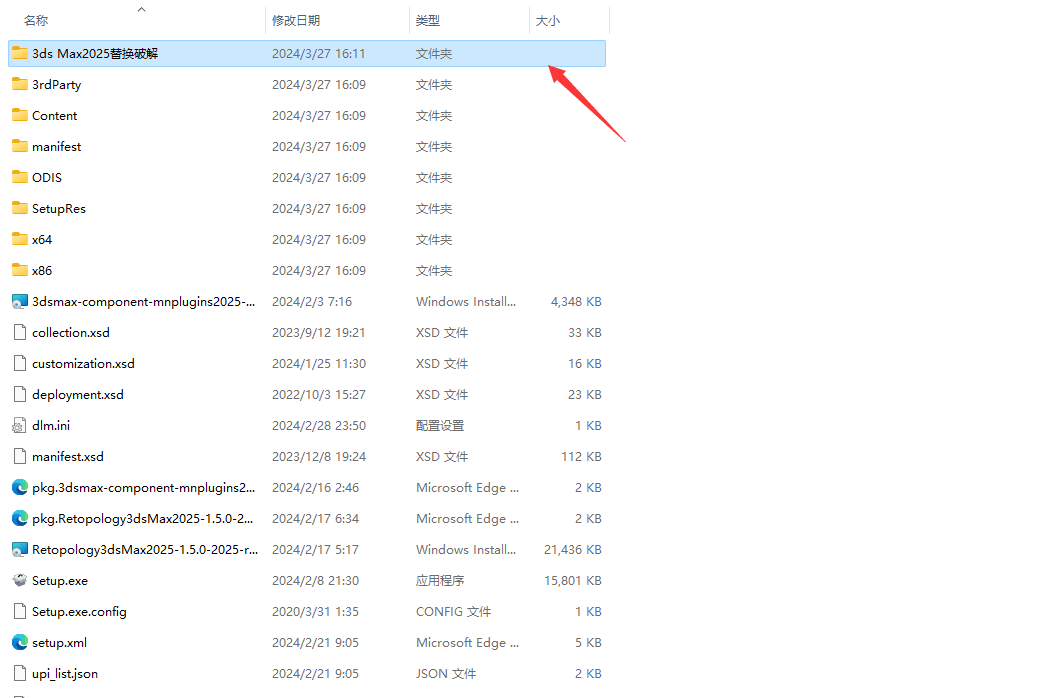Sort files by the 修改日期 column header

coord(296,21)
